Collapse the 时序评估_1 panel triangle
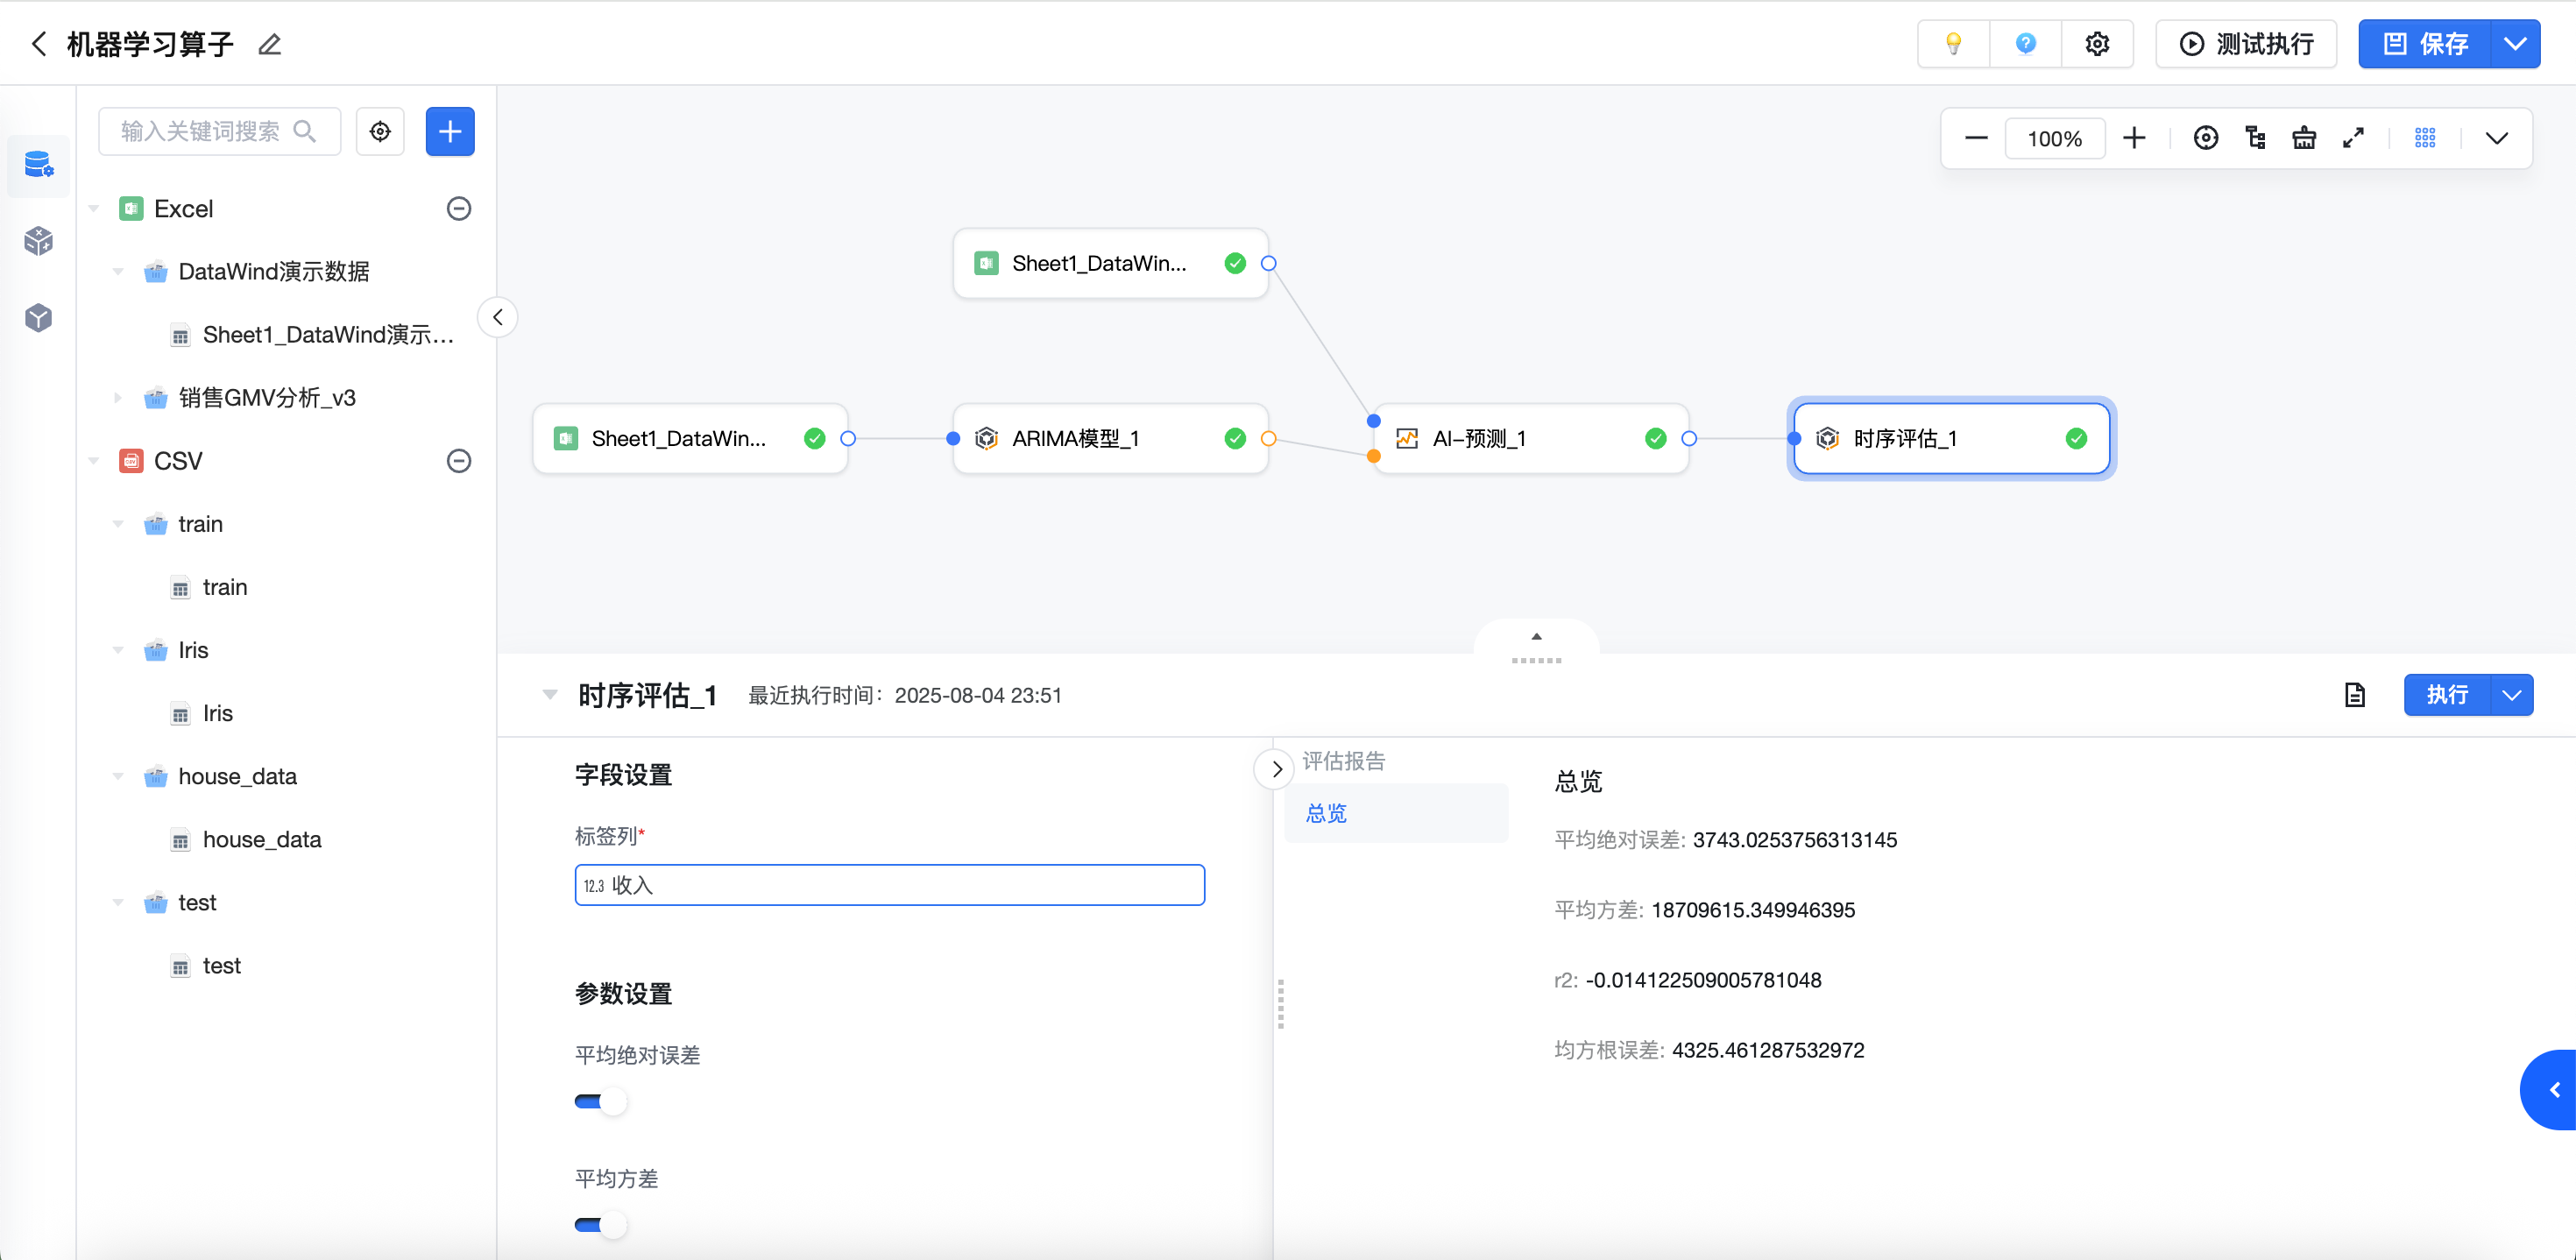The width and height of the screenshot is (2576, 1260). pyautogui.click(x=549, y=695)
